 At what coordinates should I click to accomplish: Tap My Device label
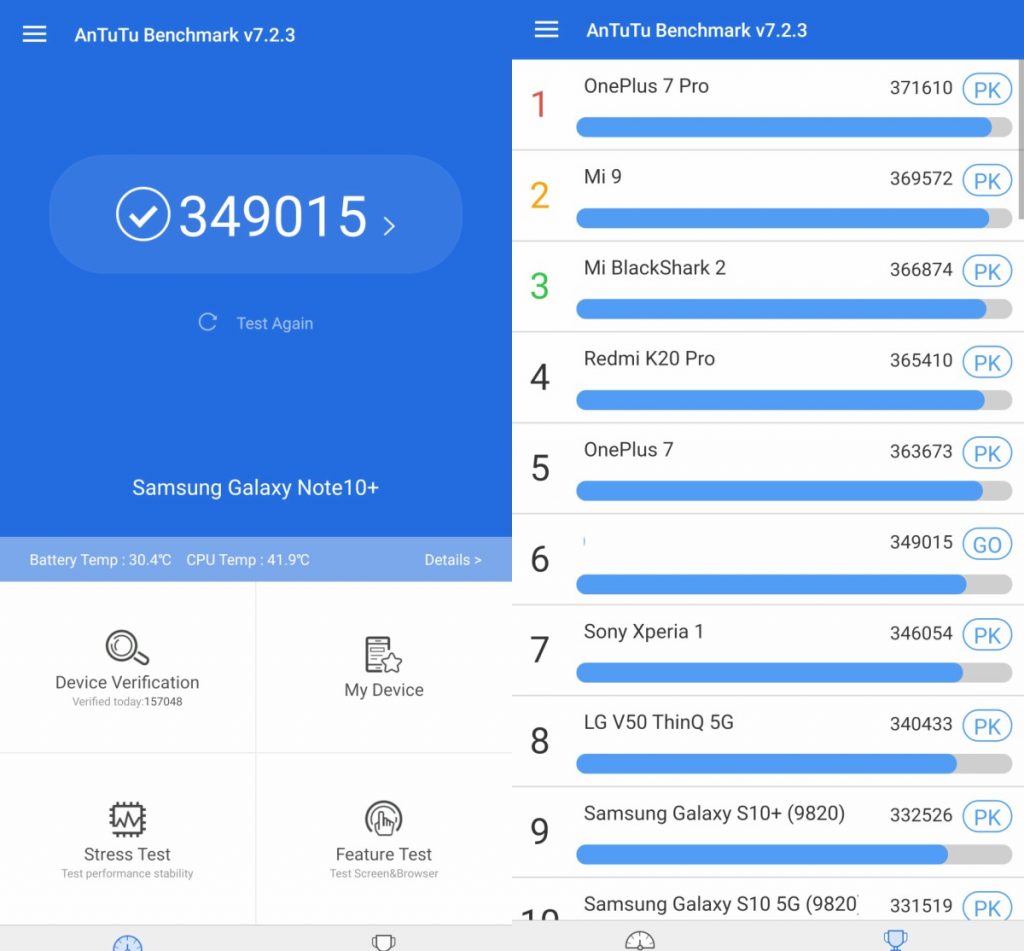[384, 690]
